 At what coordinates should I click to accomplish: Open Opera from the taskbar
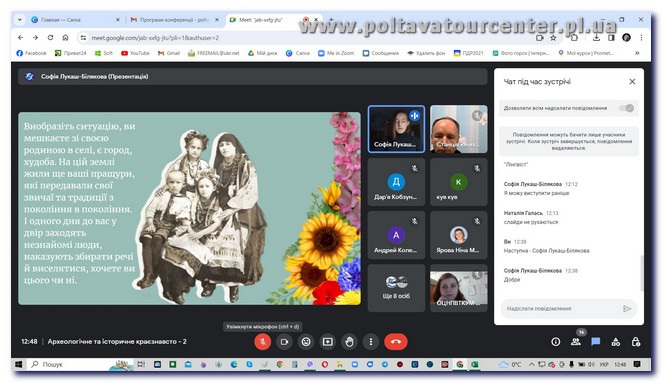click(325, 364)
